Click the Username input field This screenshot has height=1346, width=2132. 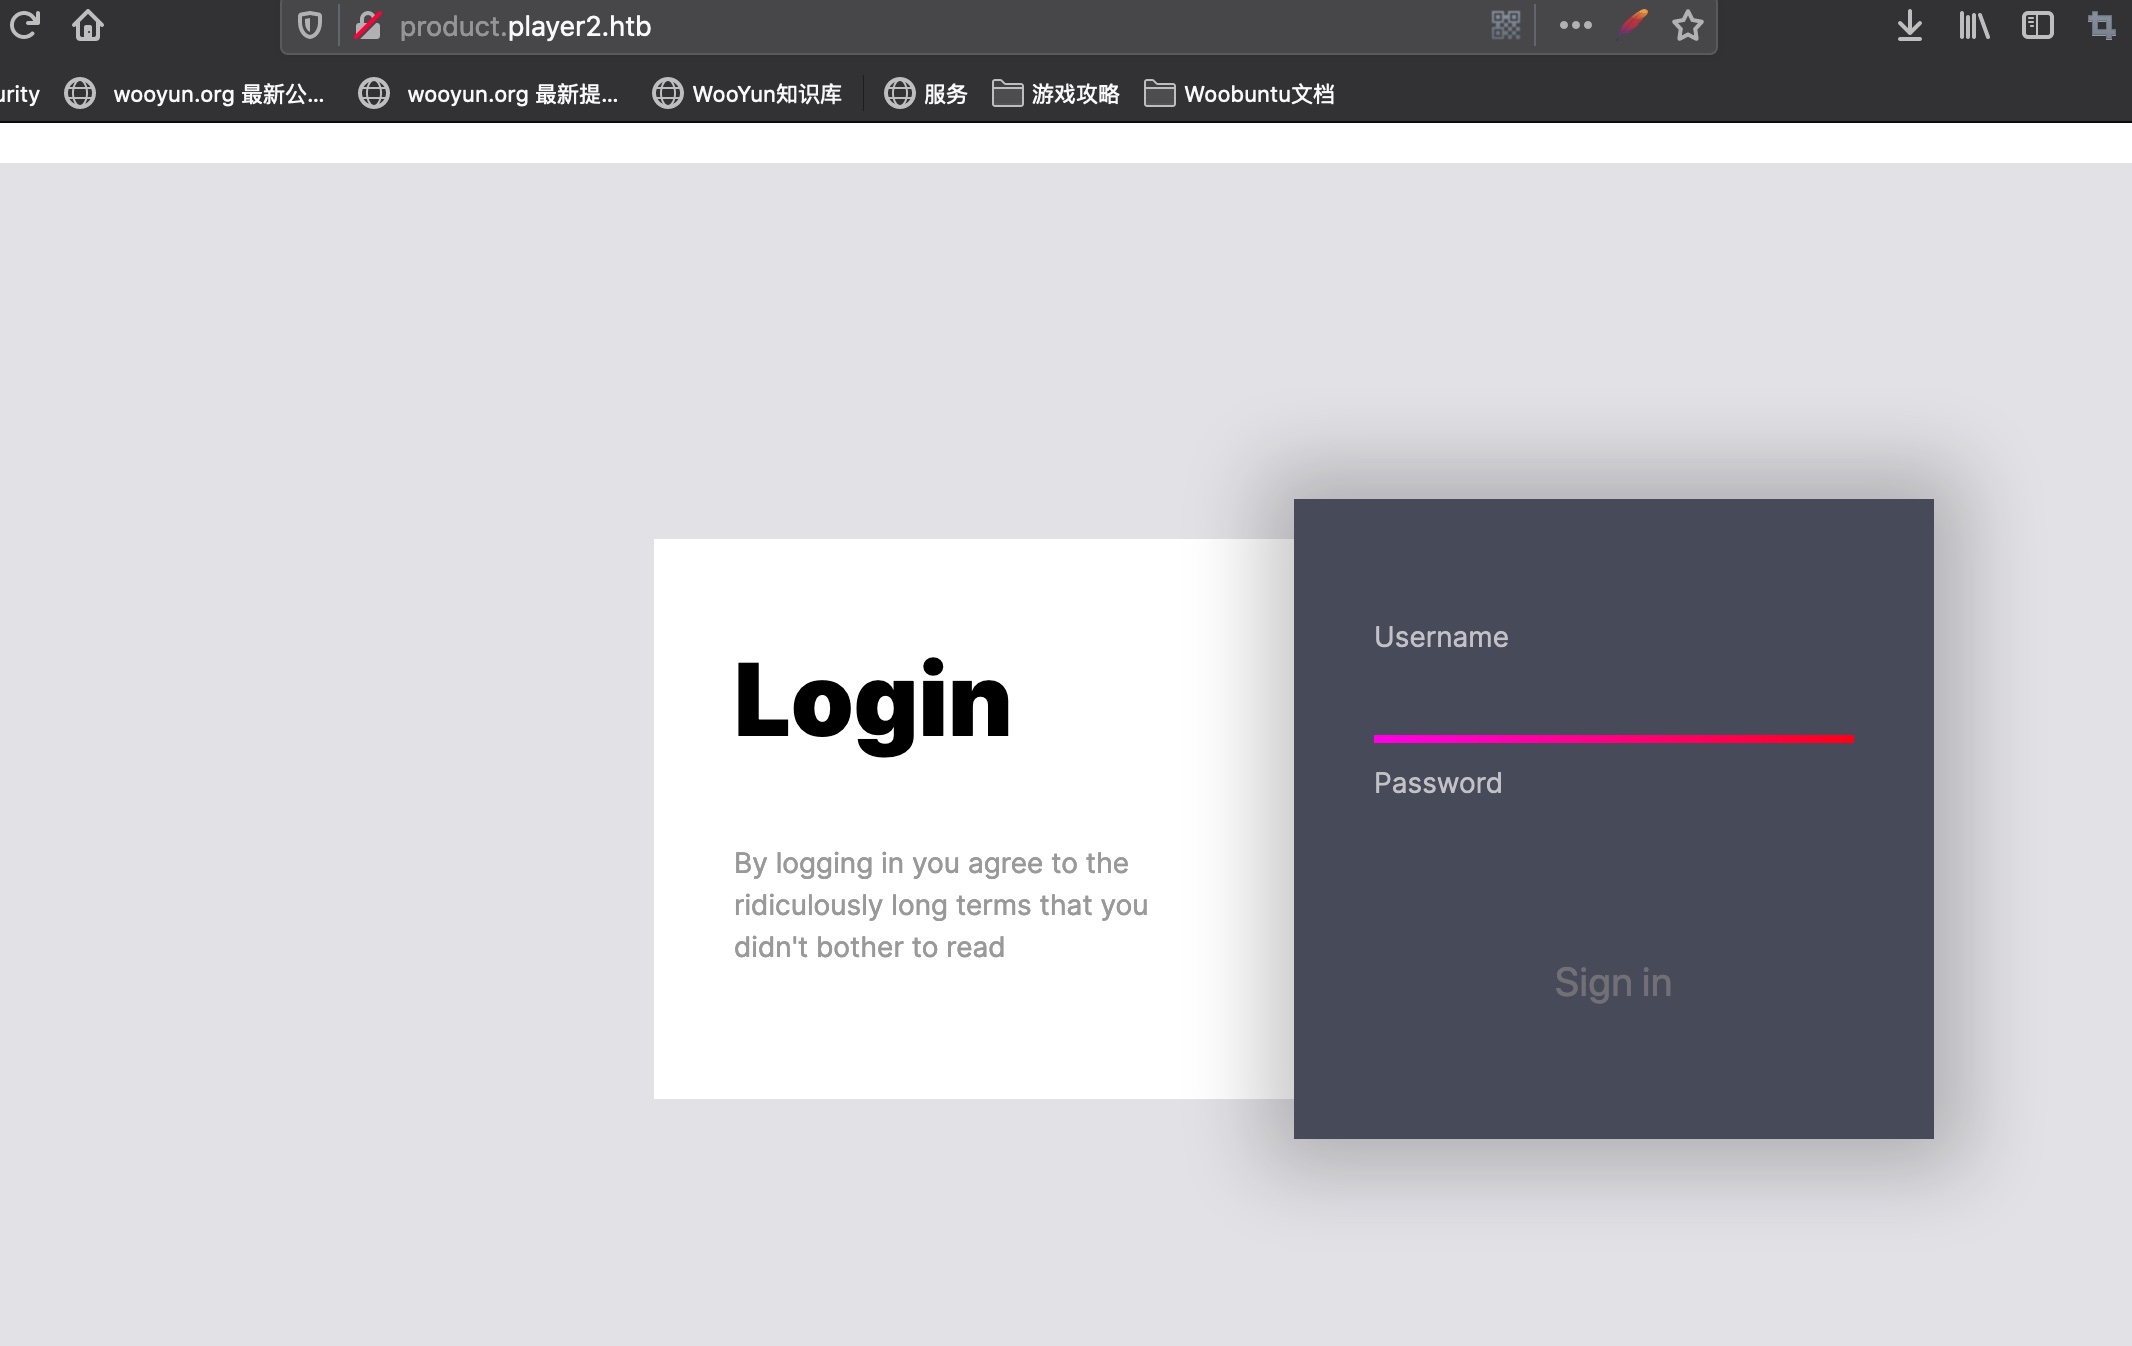pos(1613,700)
